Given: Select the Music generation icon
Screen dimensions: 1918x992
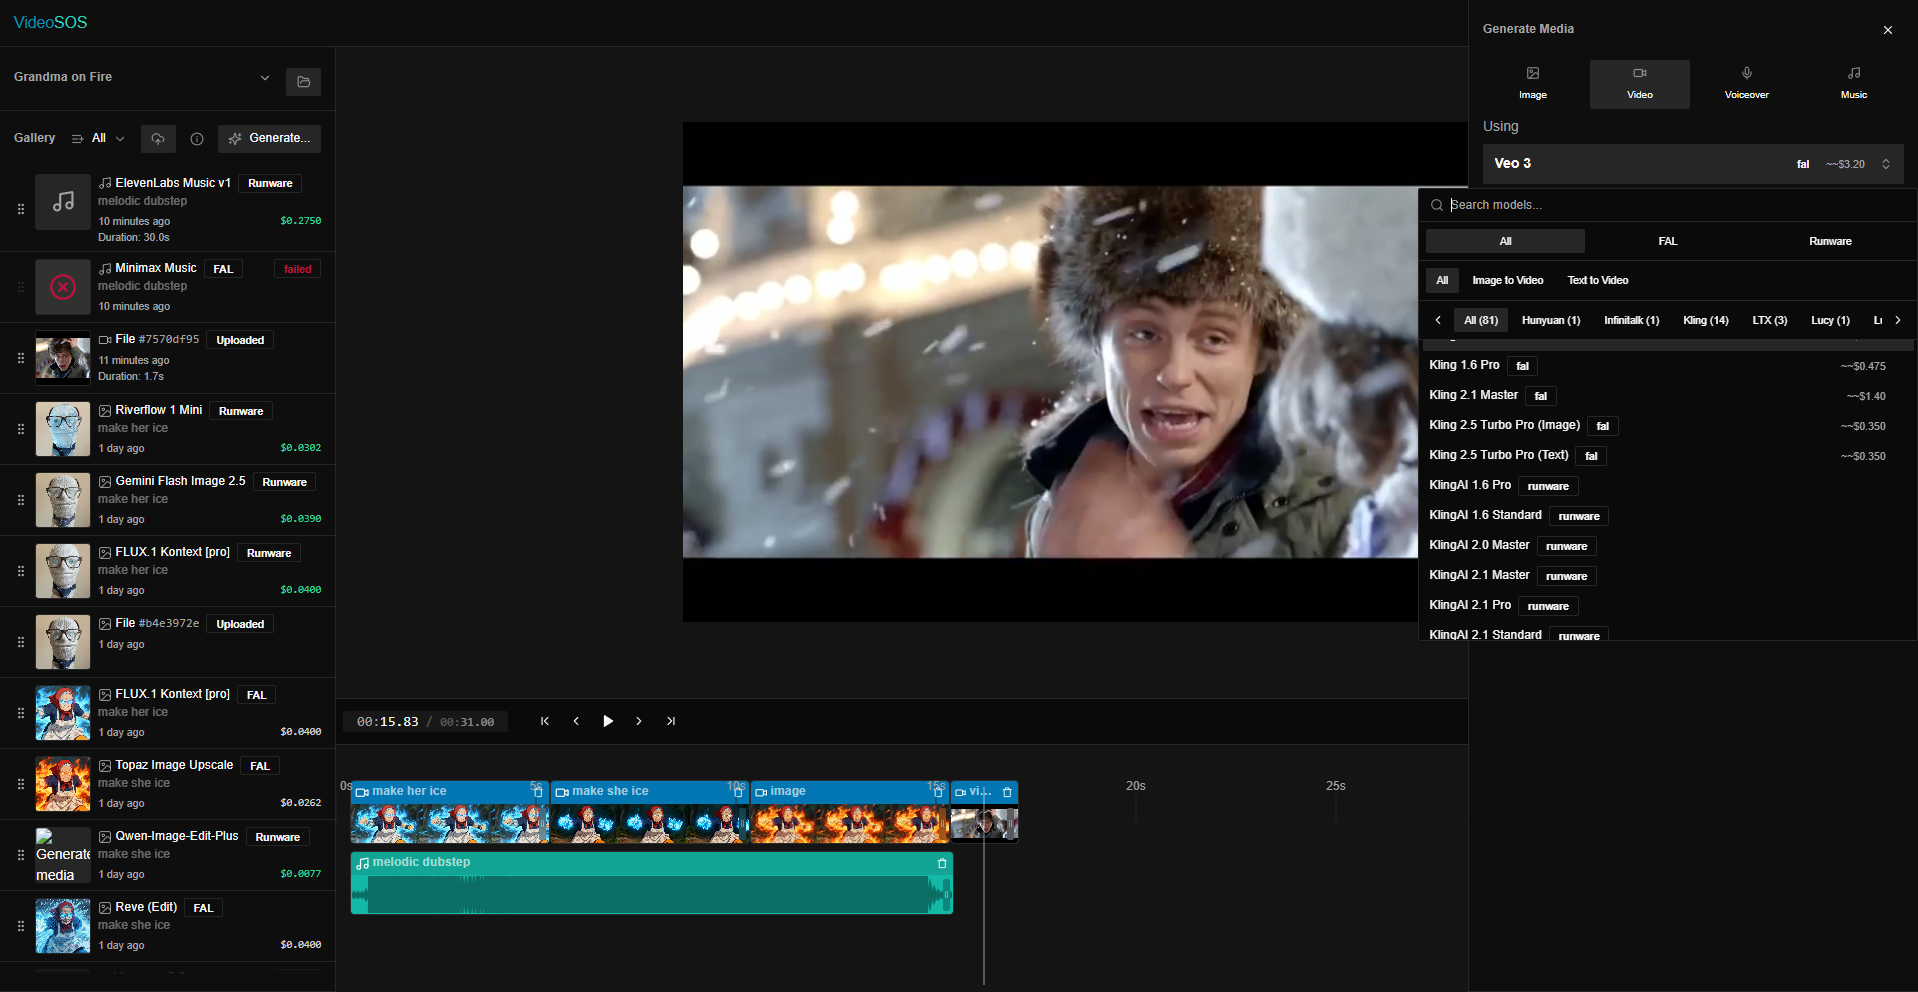Looking at the screenshot, I should (x=1852, y=82).
